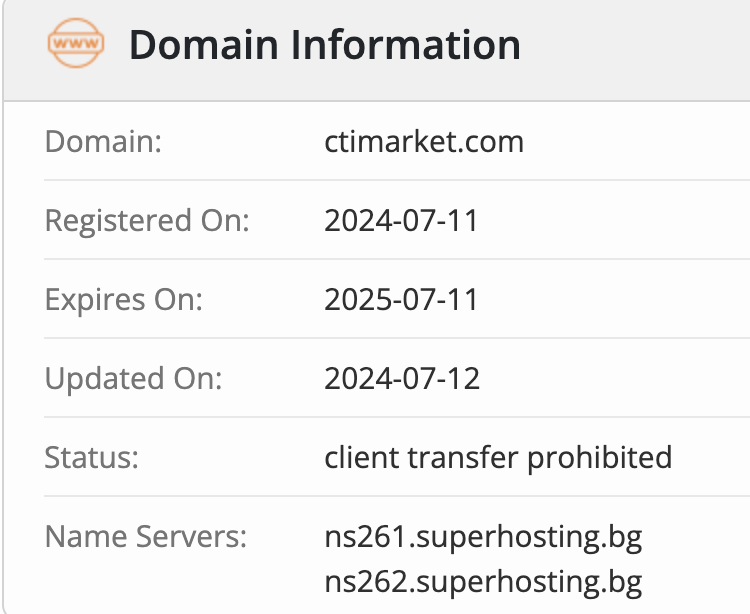Click the word Information in the header

click(x=405, y=44)
